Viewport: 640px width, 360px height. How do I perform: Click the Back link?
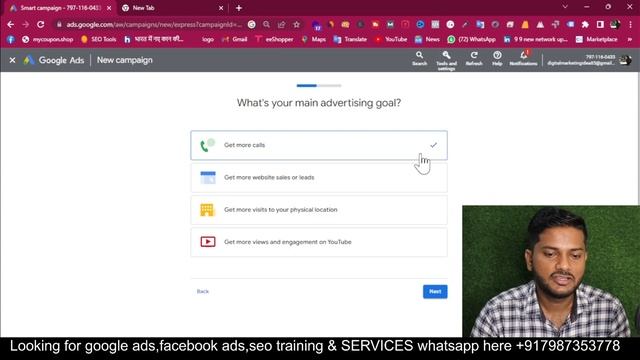(203, 291)
